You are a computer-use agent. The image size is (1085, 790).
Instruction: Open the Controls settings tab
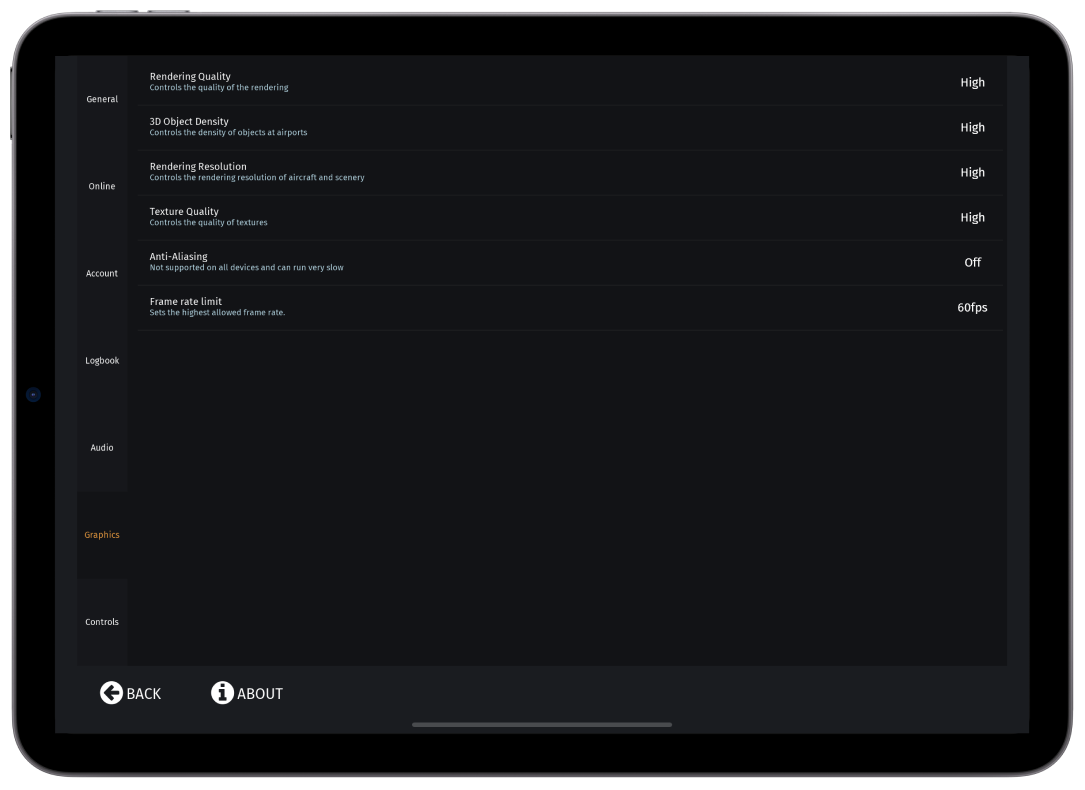click(x=102, y=622)
